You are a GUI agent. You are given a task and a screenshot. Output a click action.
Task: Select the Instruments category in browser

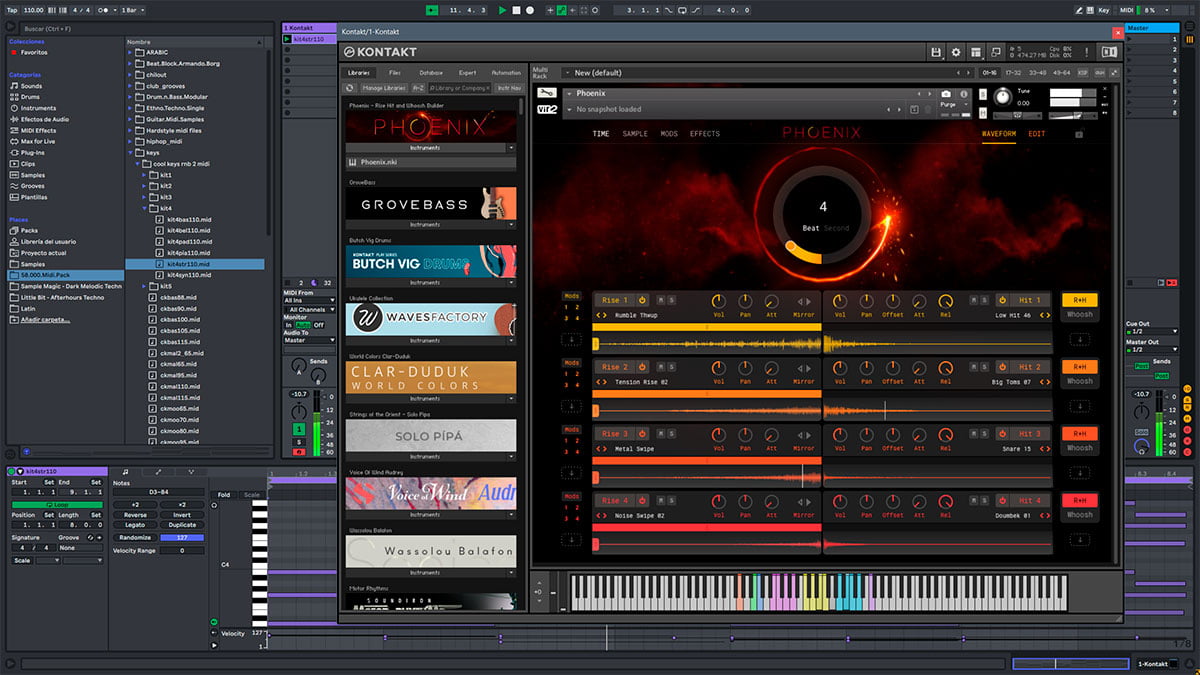point(38,108)
